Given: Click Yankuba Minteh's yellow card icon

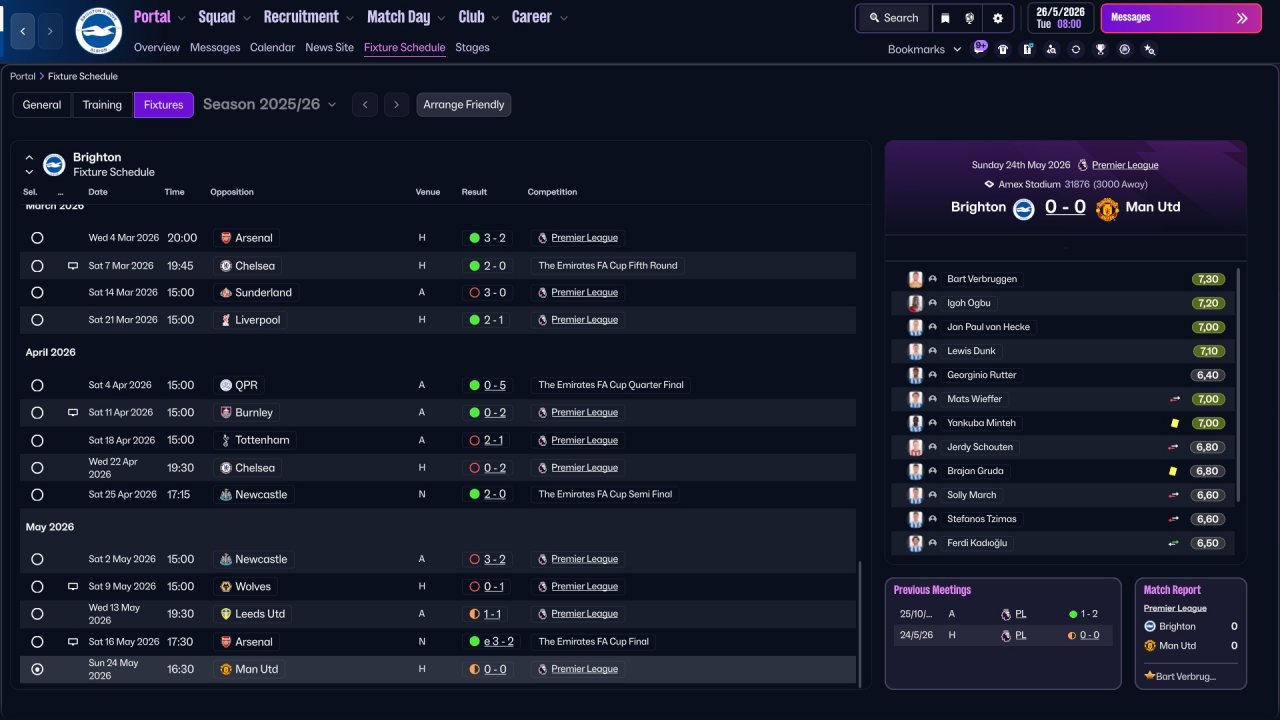Looking at the screenshot, I should click(1175, 423).
